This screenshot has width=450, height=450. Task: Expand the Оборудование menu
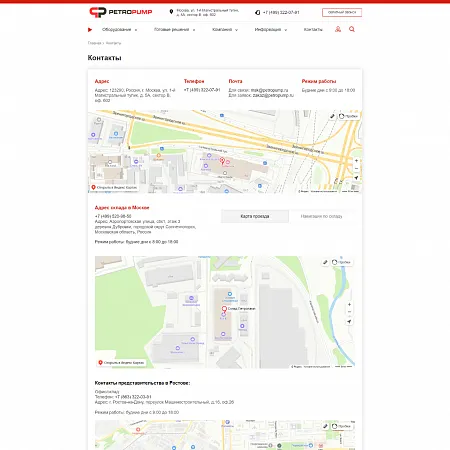119,30
